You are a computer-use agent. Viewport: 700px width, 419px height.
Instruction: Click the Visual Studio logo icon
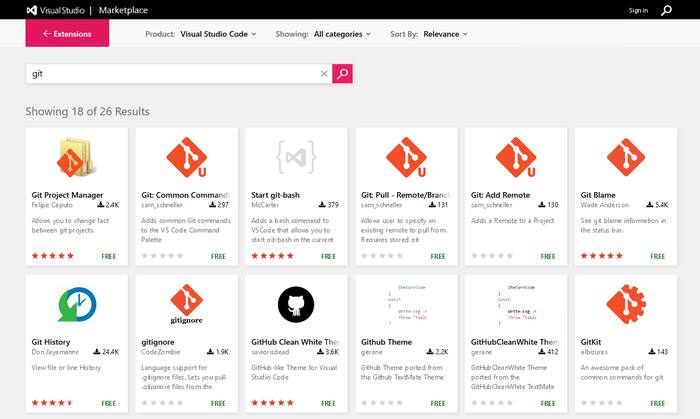pyautogui.click(x=31, y=10)
